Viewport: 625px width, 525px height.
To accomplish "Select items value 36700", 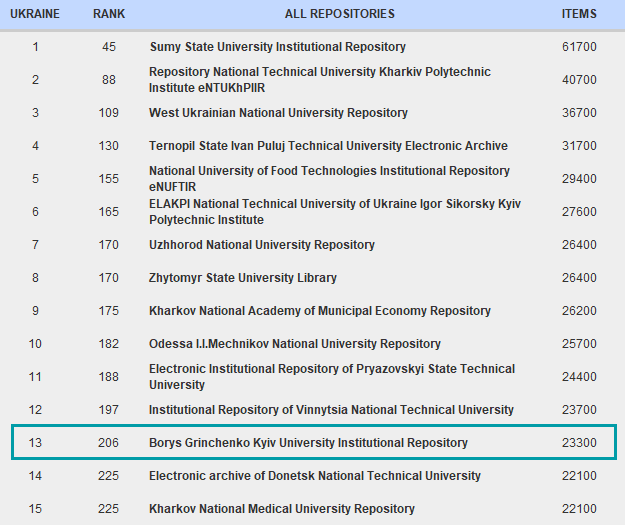I will coord(579,113).
